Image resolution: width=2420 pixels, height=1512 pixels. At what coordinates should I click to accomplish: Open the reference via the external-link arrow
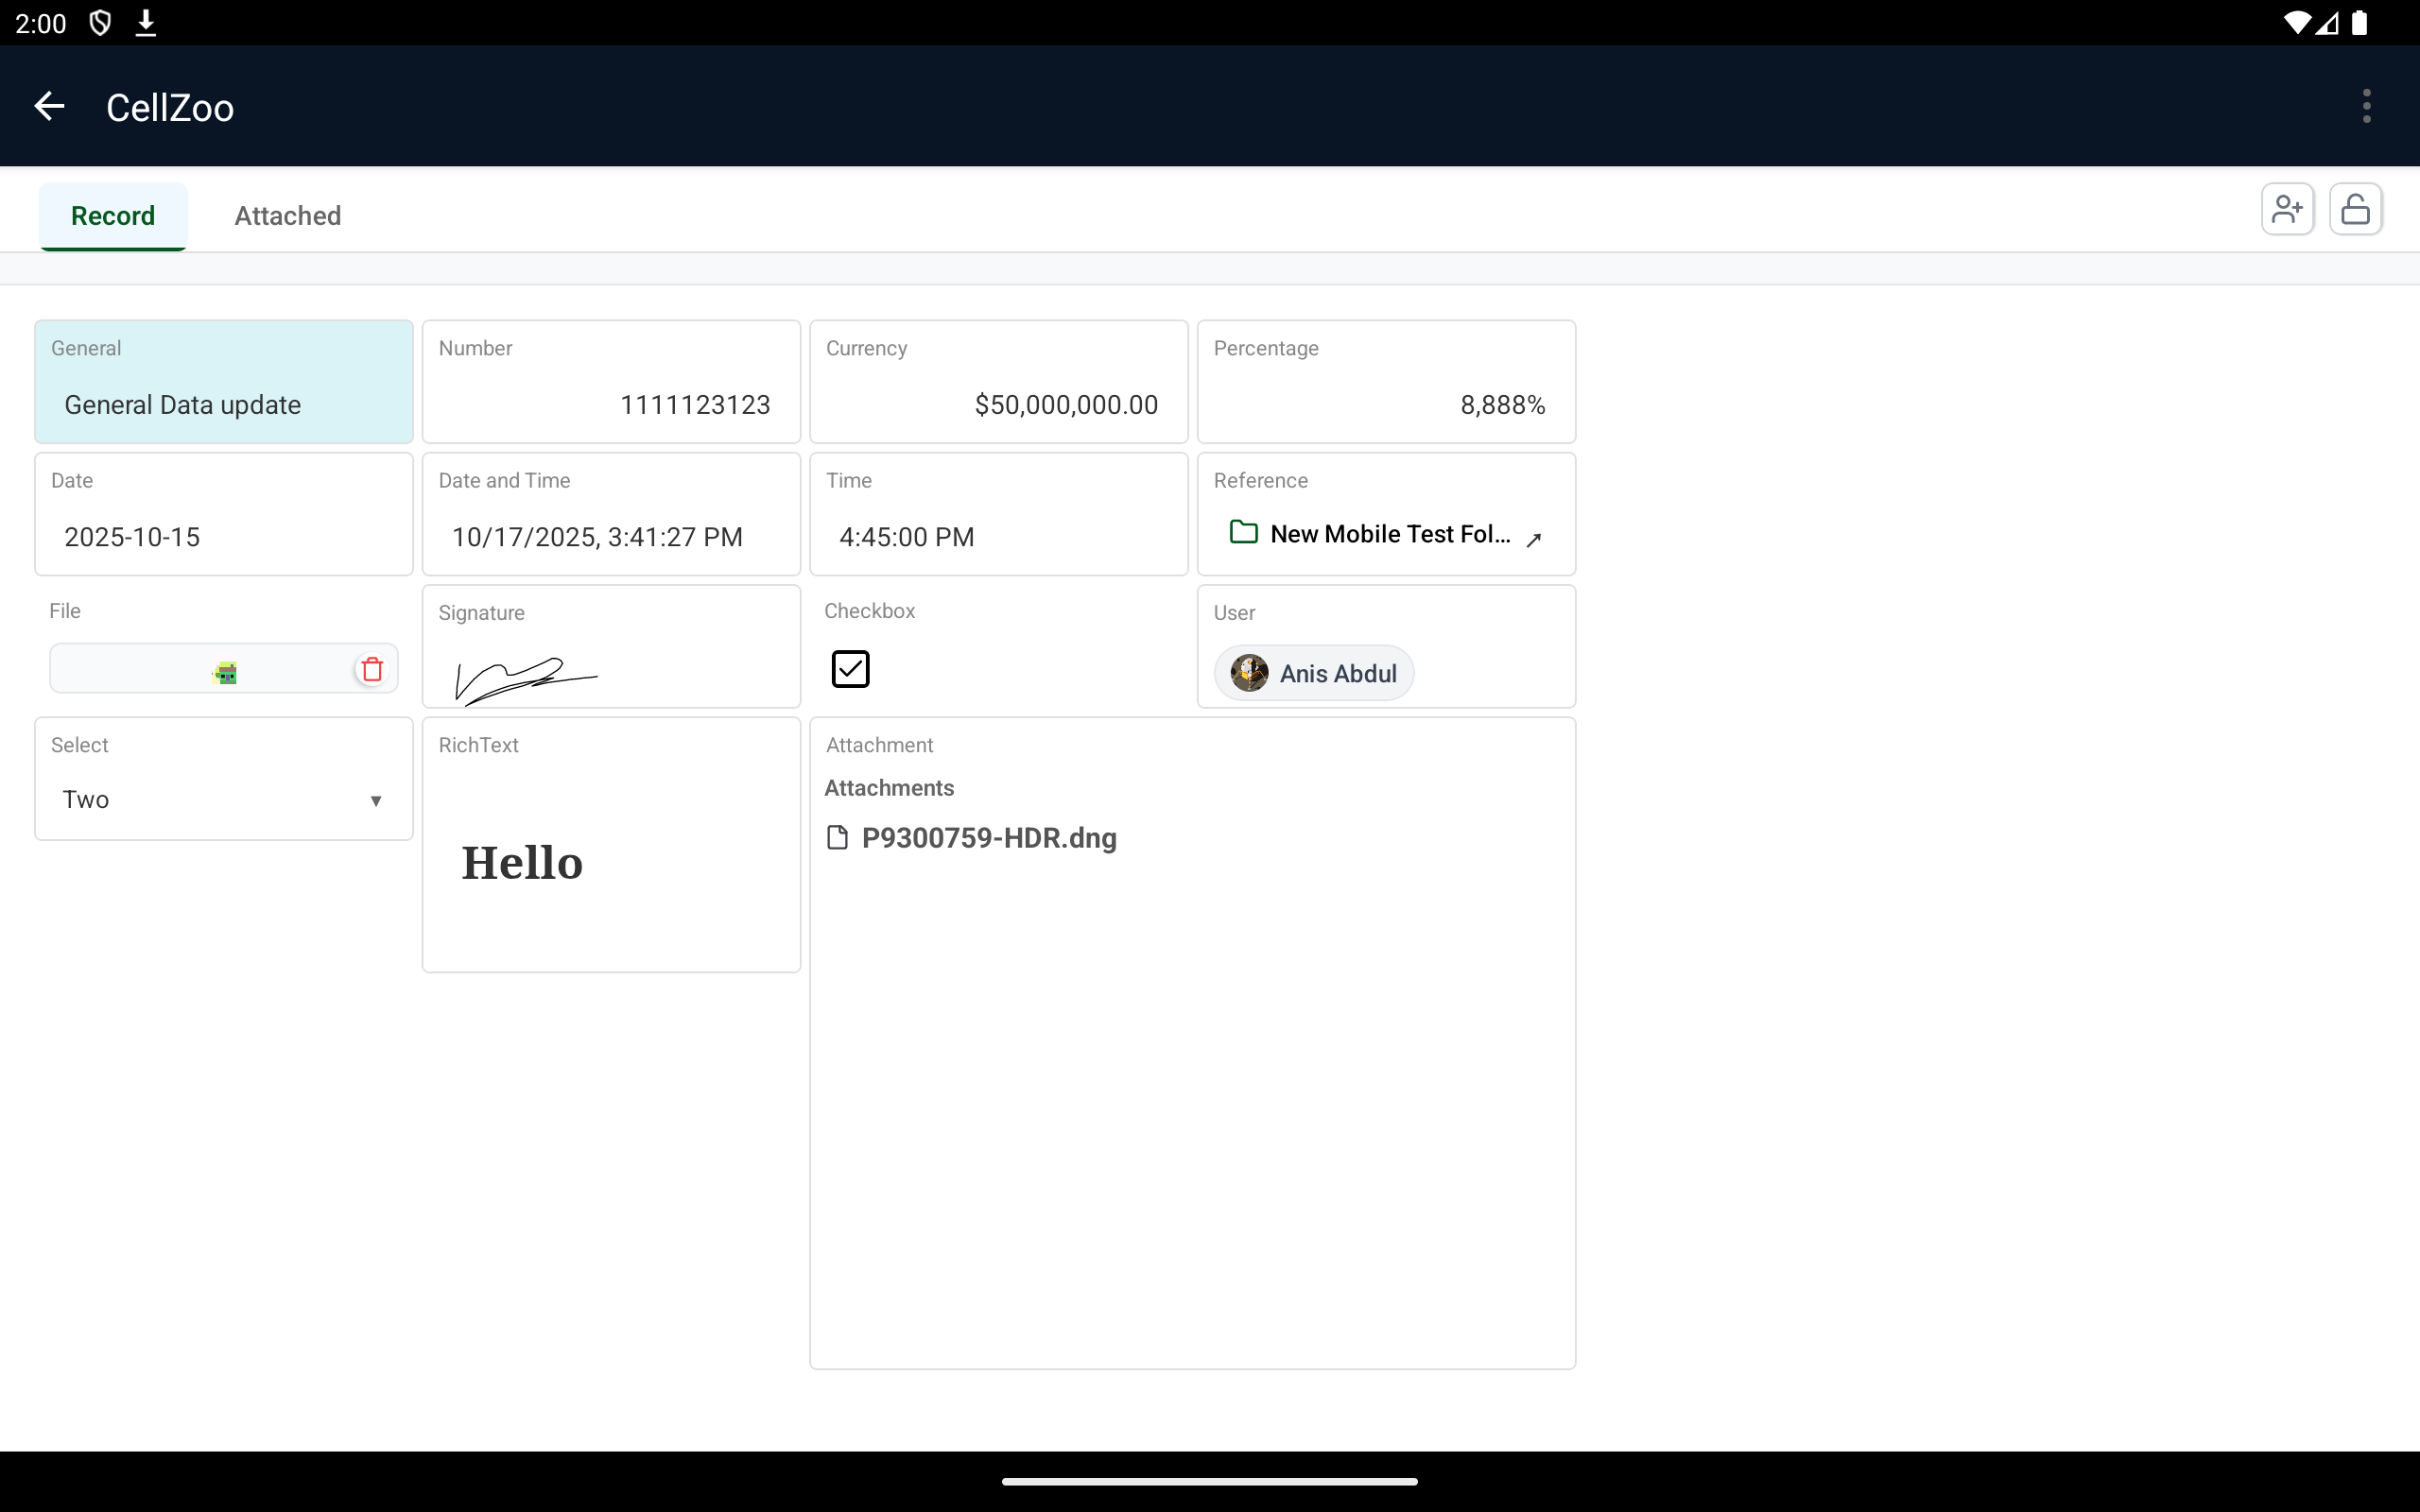coord(1534,540)
